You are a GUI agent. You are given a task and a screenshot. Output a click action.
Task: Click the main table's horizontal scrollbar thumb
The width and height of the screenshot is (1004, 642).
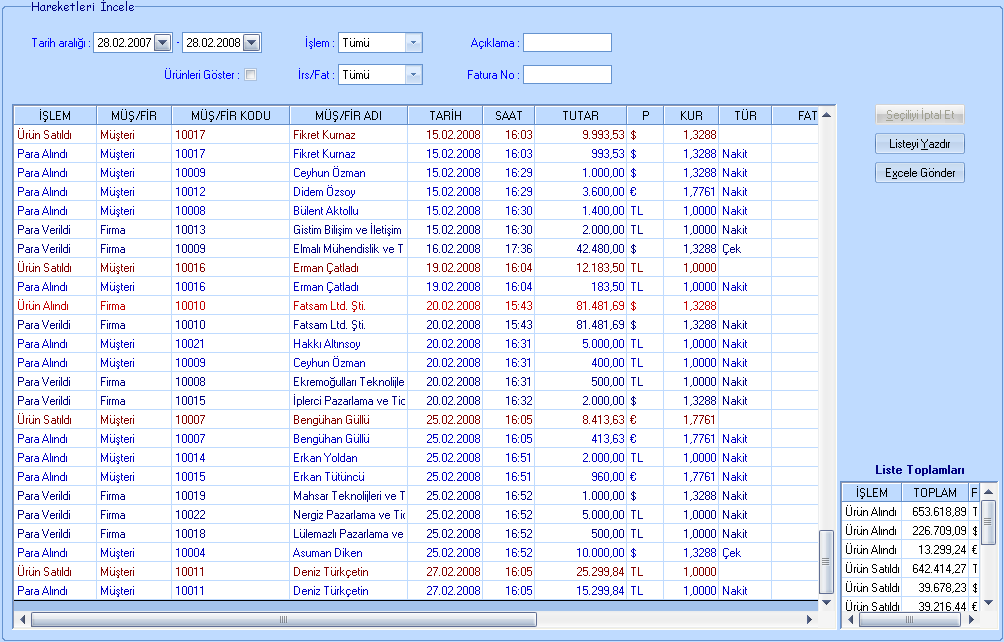[282, 620]
